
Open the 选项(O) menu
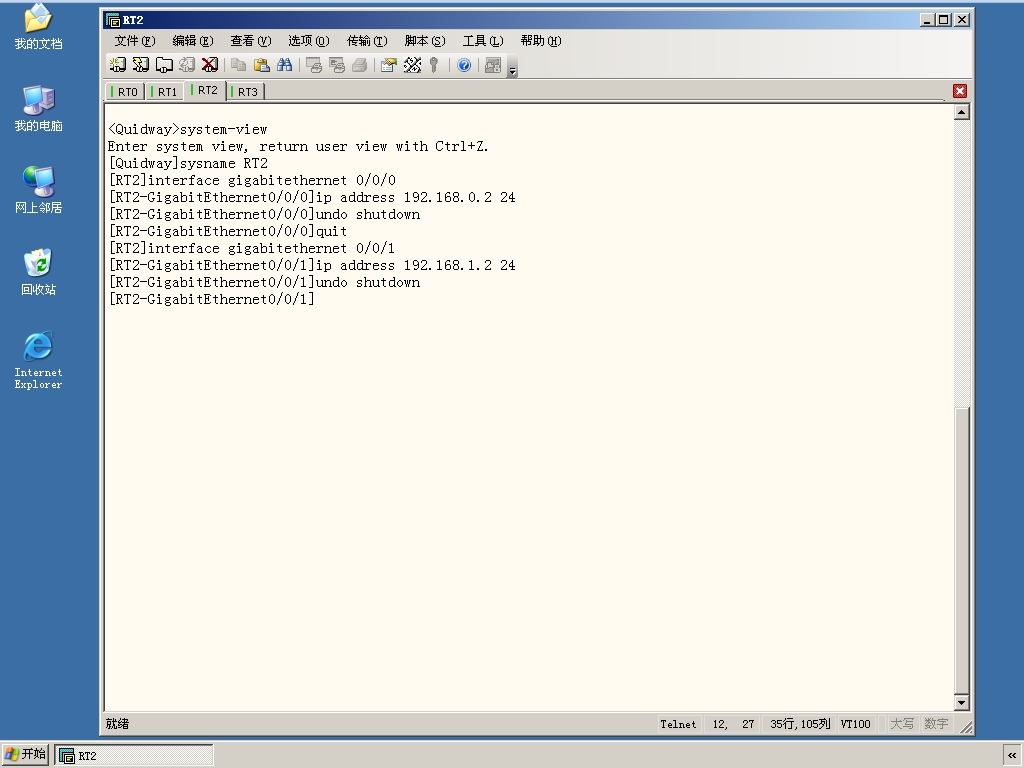(x=309, y=40)
